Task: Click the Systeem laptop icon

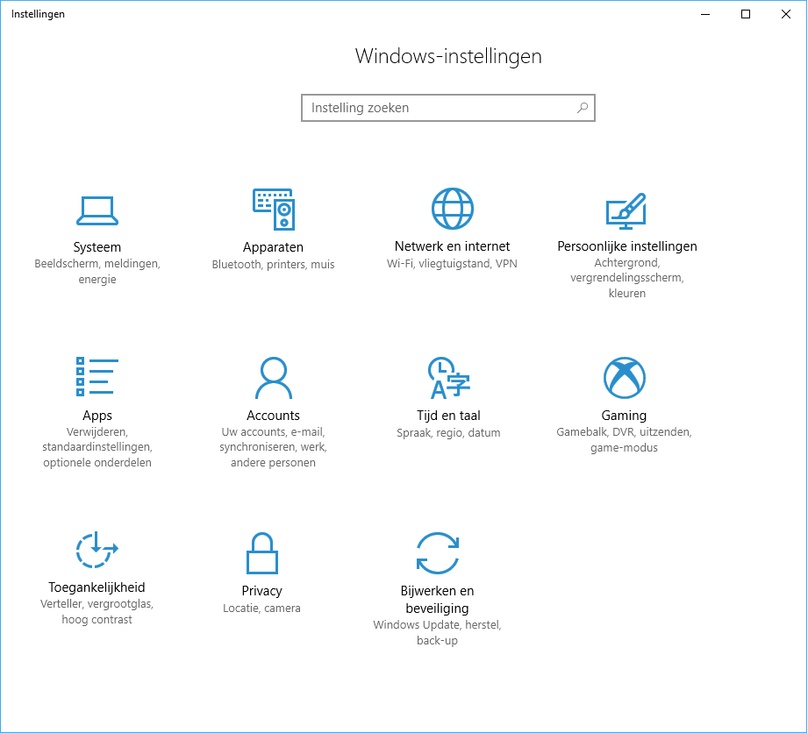Action: pos(97,209)
